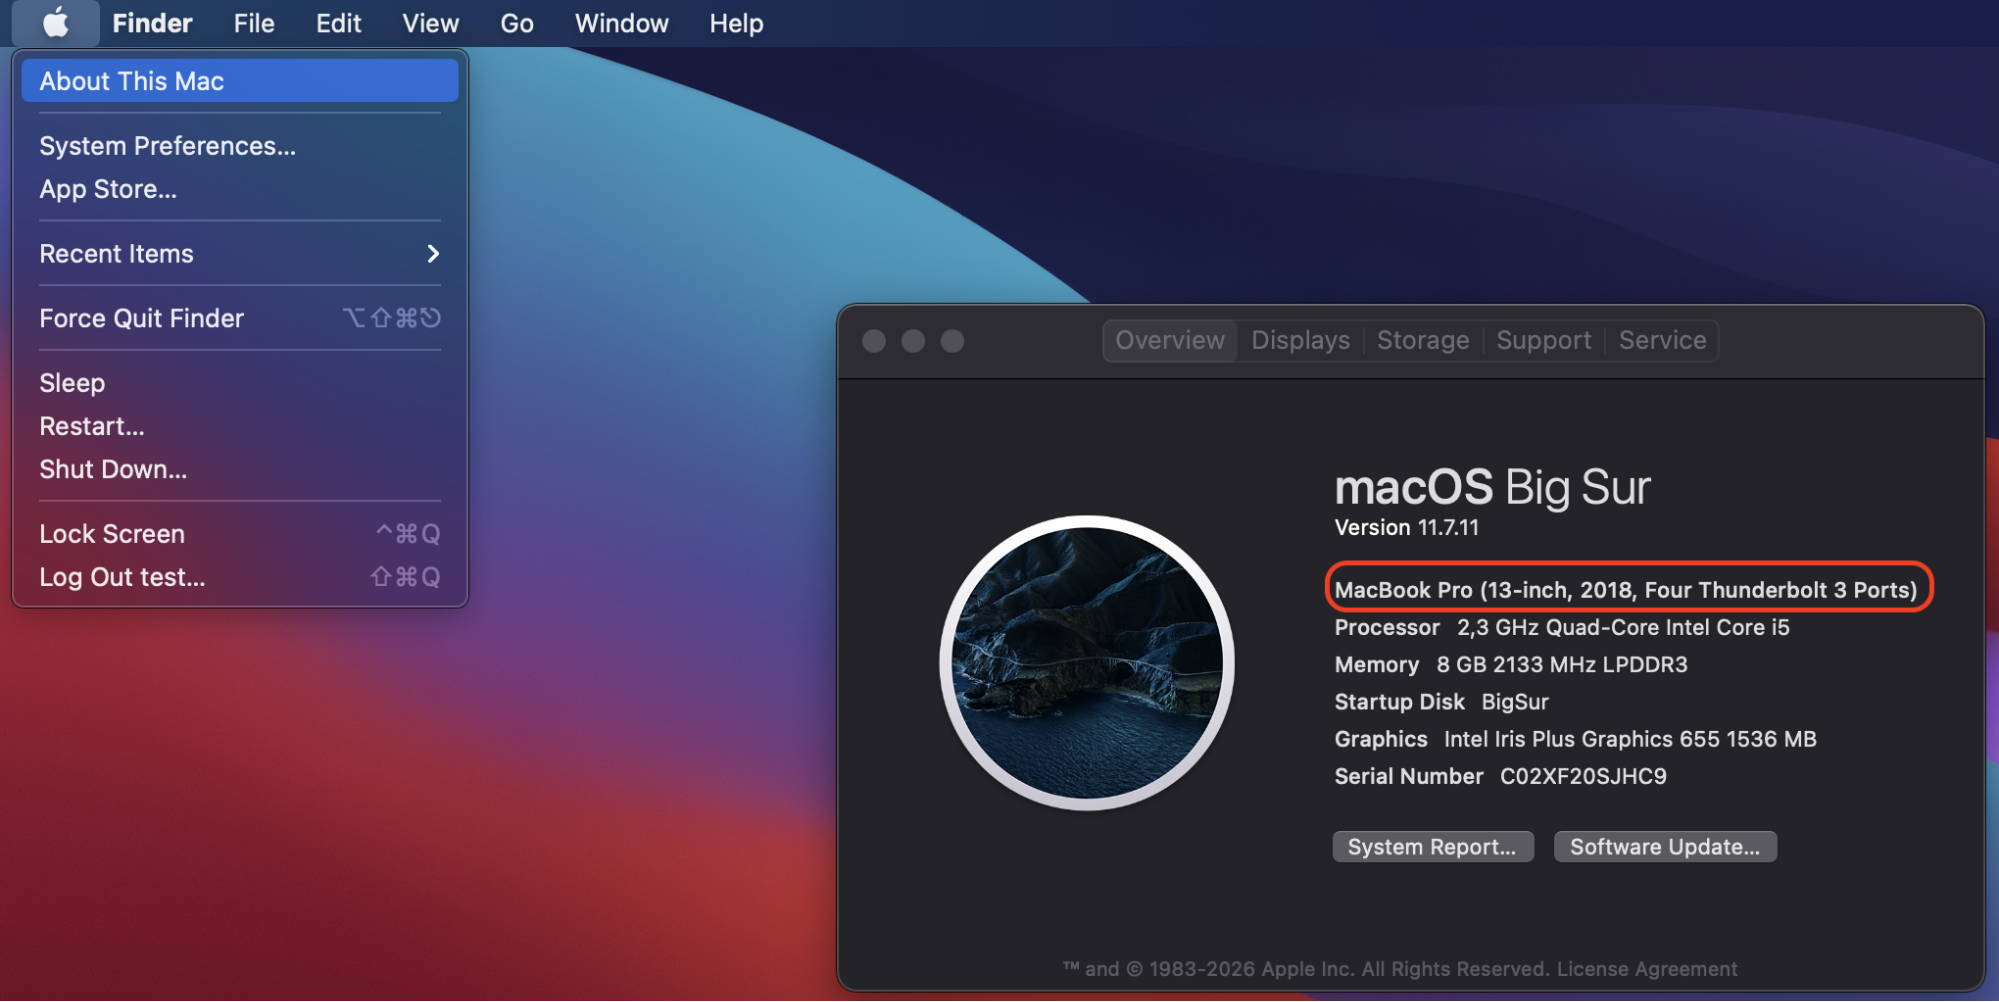Open the License Agreement link
Viewport: 1999px width, 1002px height.
pos(1649,968)
